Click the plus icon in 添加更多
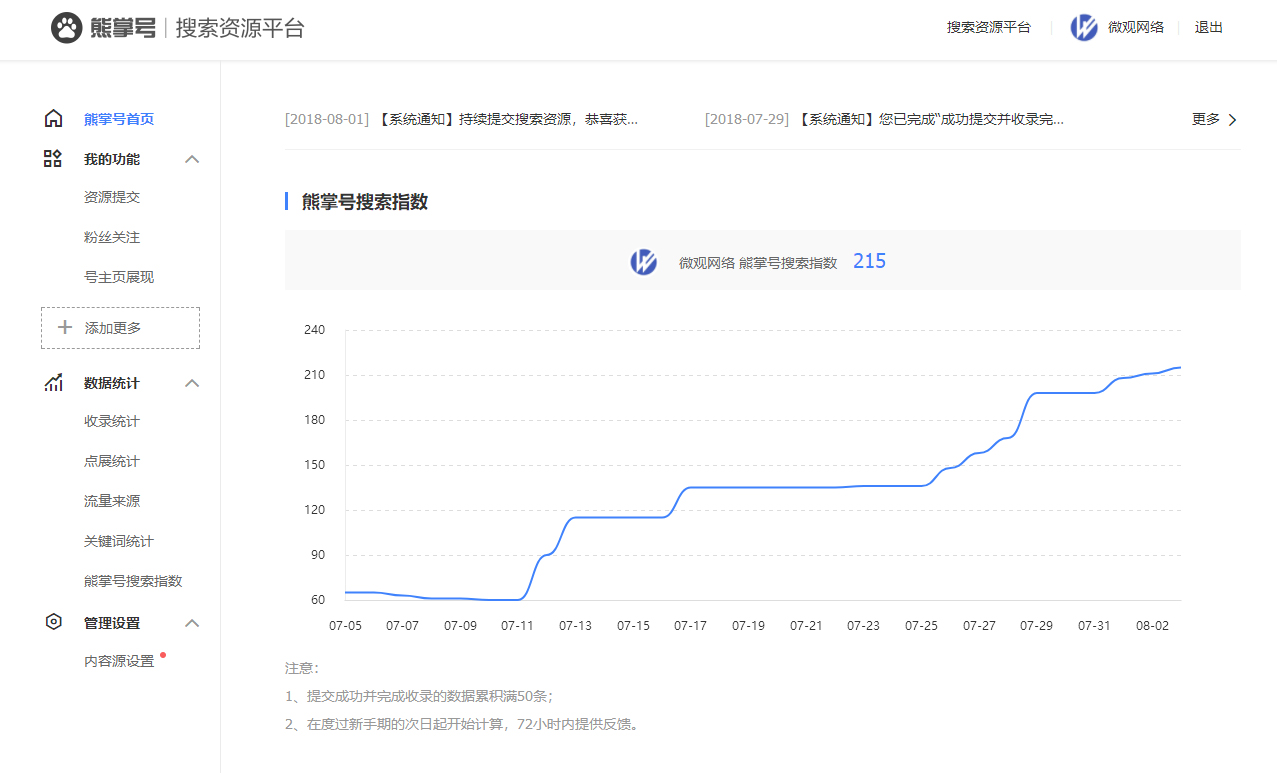This screenshot has width=1277, height=773. click(65, 327)
